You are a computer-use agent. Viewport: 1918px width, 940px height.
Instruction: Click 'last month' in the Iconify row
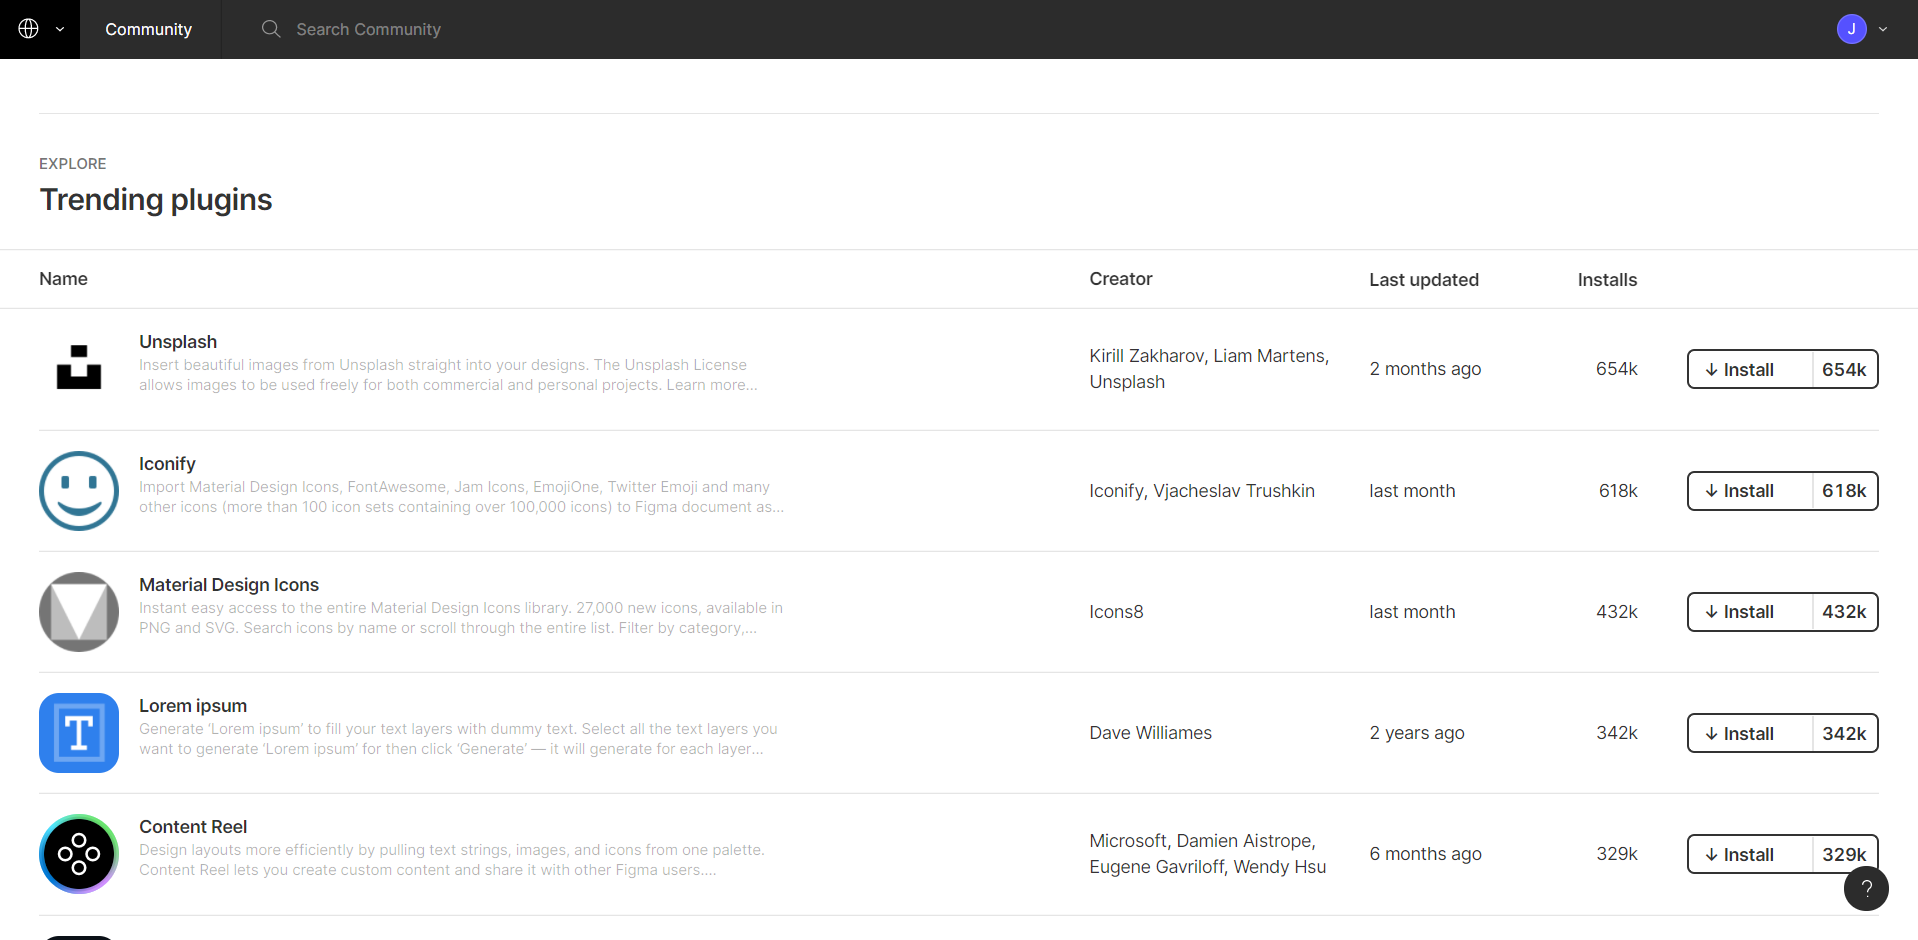pos(1412,491)
